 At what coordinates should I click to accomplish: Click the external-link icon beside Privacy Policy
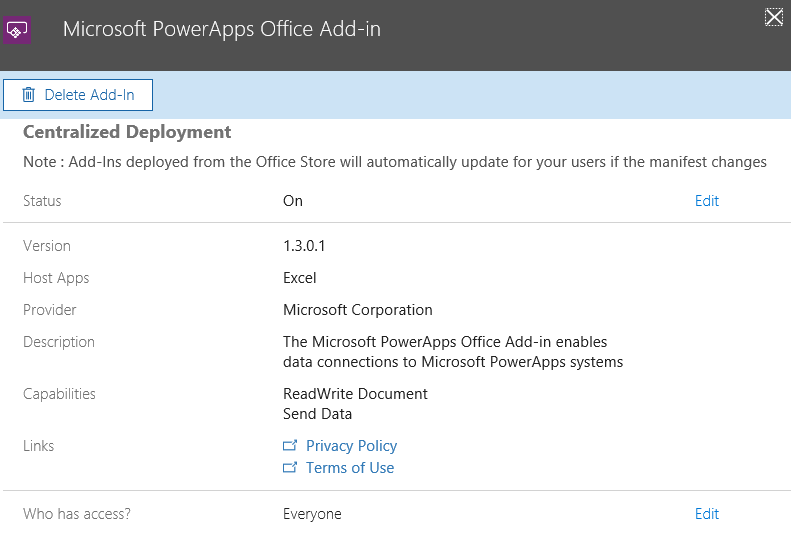(x=290, y=446)
